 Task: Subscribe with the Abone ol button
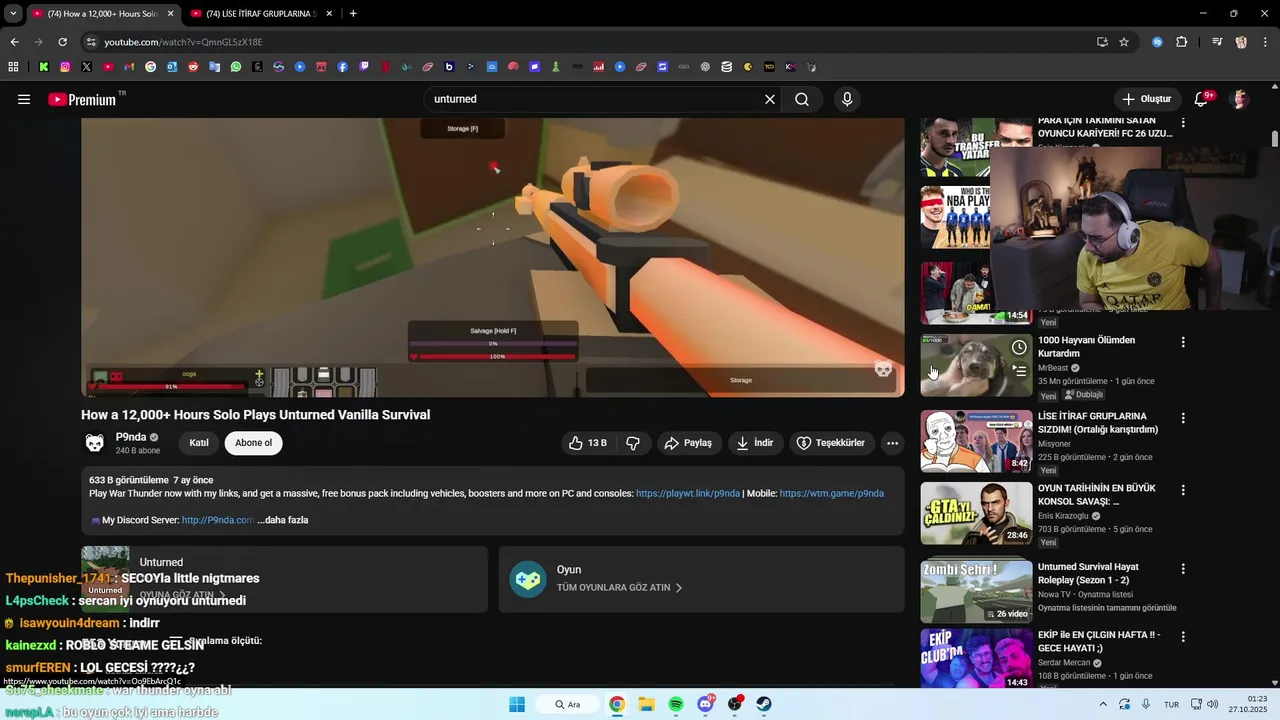[253, 443]
